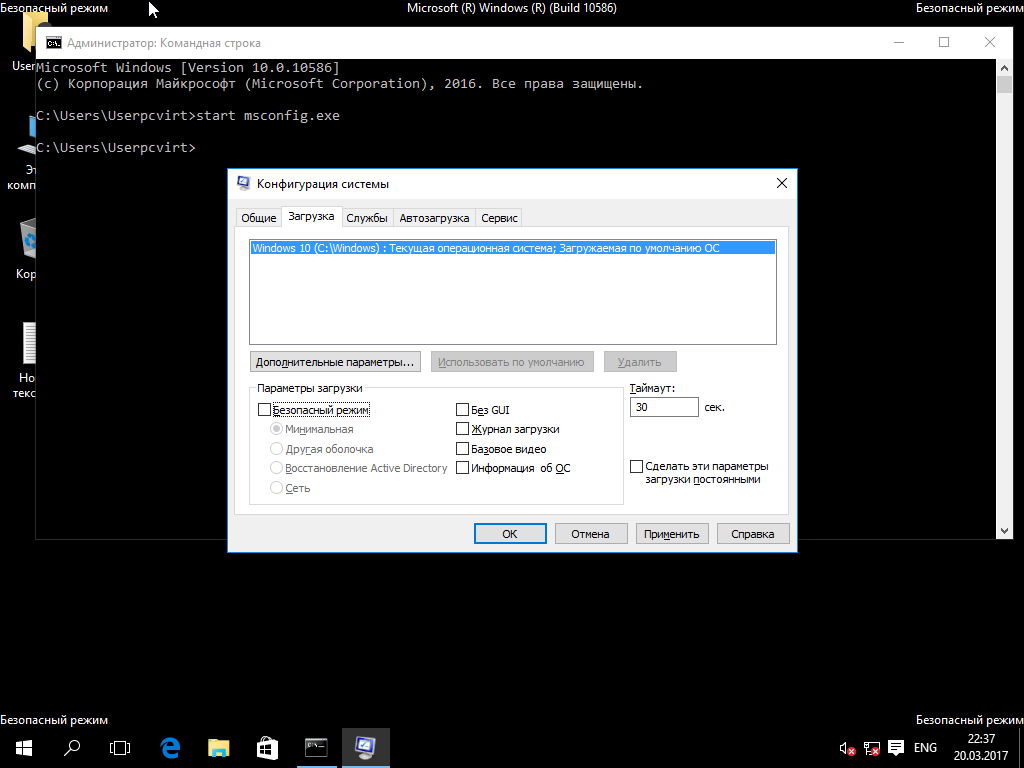
Task: Switch to the Общие tab
Action: (x=259, y=218)
